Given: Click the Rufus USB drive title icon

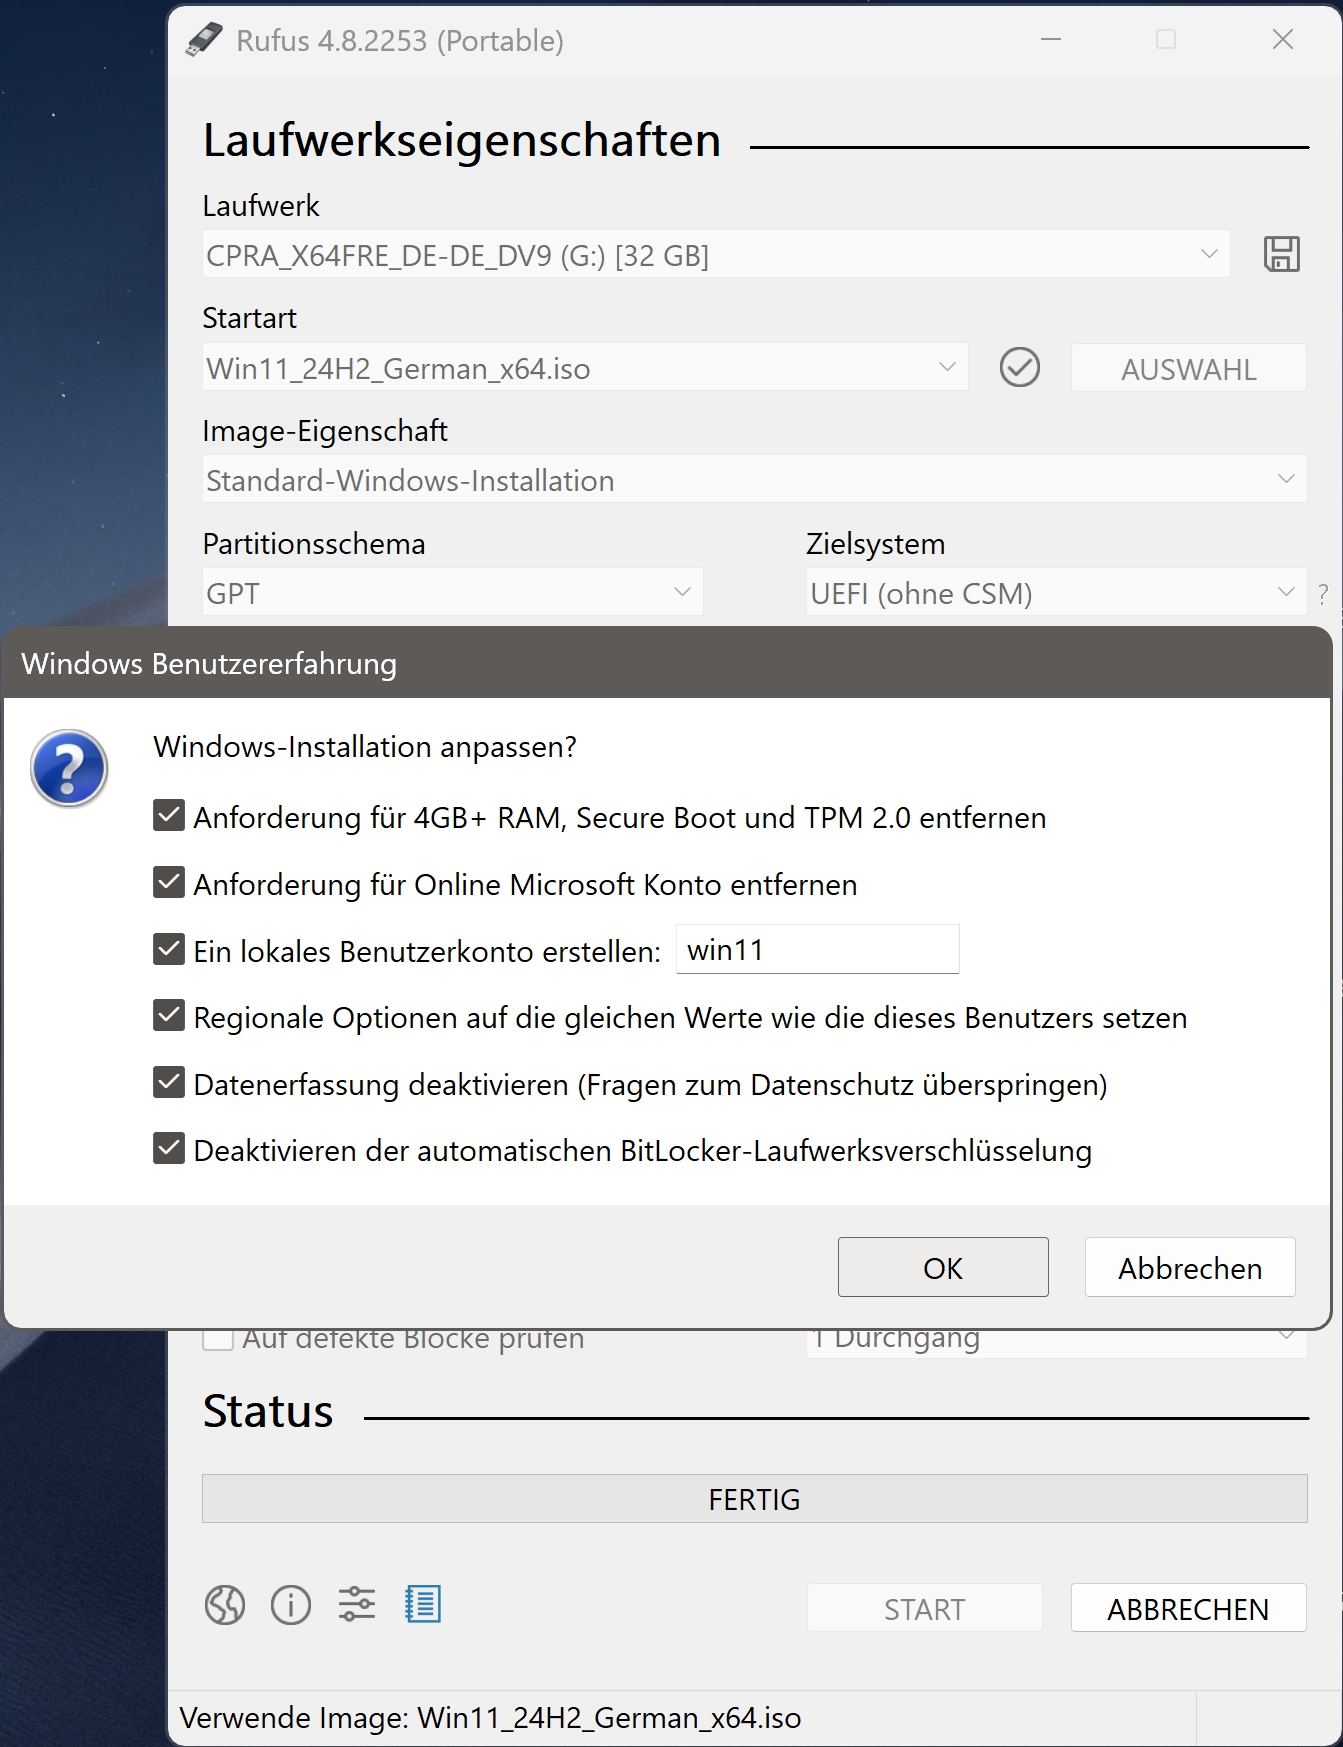Looking at the screenshot, I should (204, 40).
